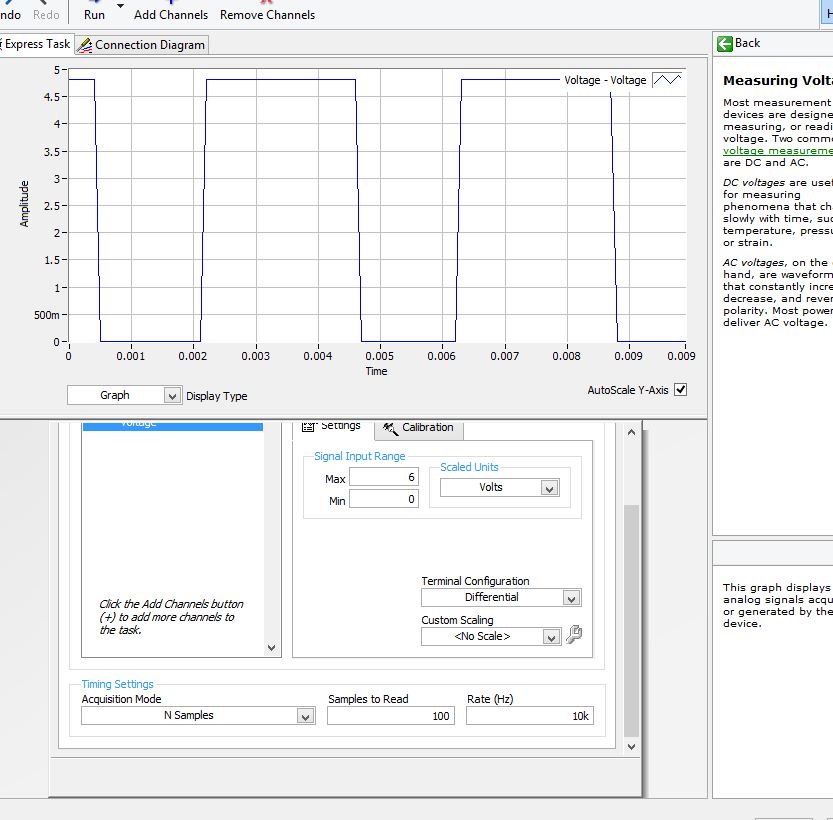Open the Run button's dropdown arrow
This screenshot has height=820, width=833.
click(x=121, y=8)
